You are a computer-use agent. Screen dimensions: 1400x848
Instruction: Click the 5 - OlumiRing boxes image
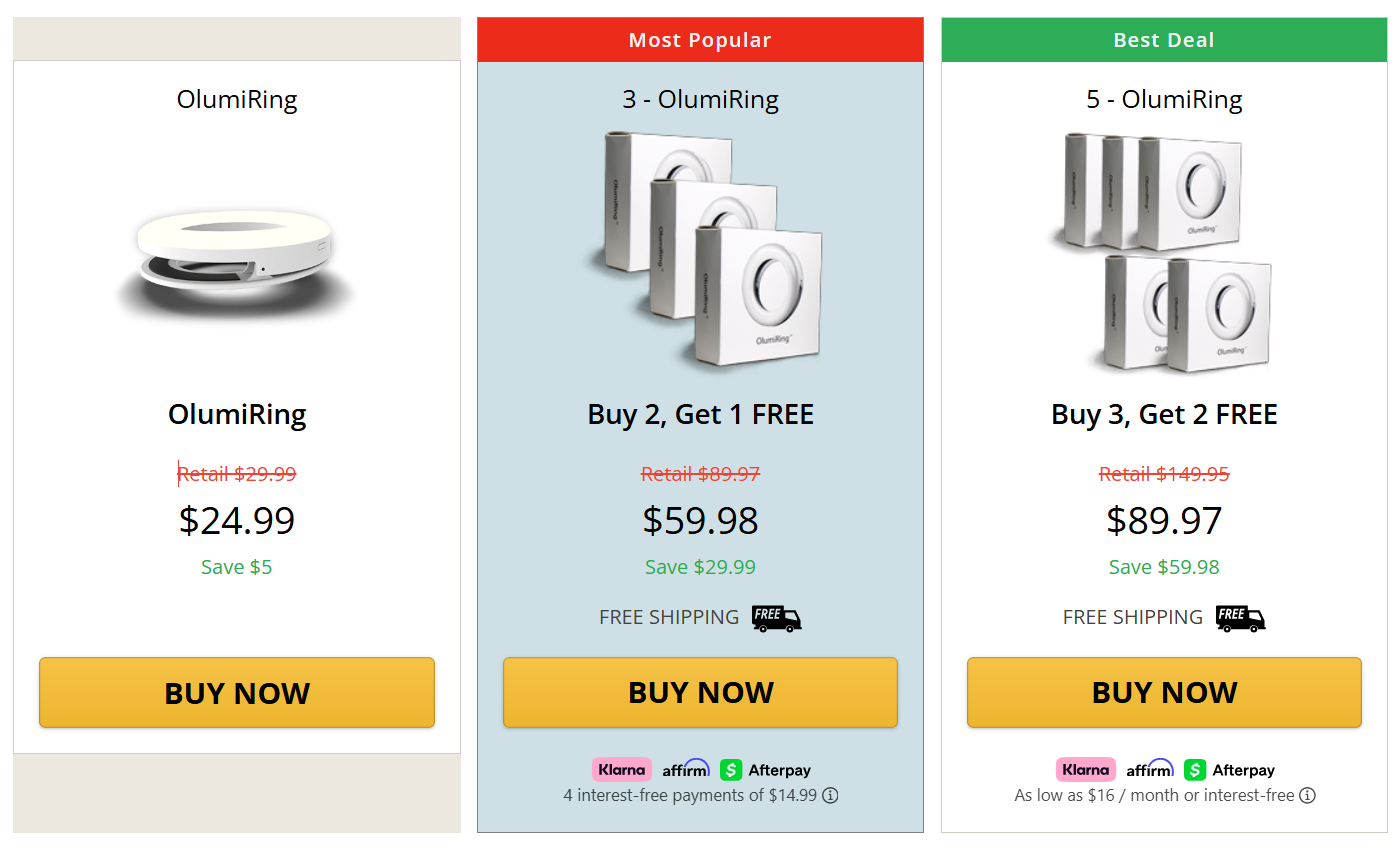pyautogui.click(x=1163, y=250)
